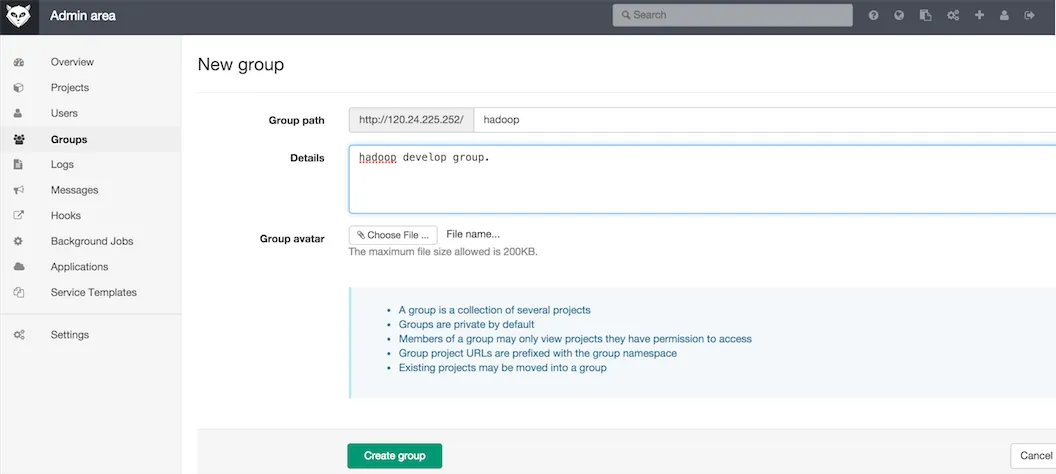Open the Help question mark icon

873,16
